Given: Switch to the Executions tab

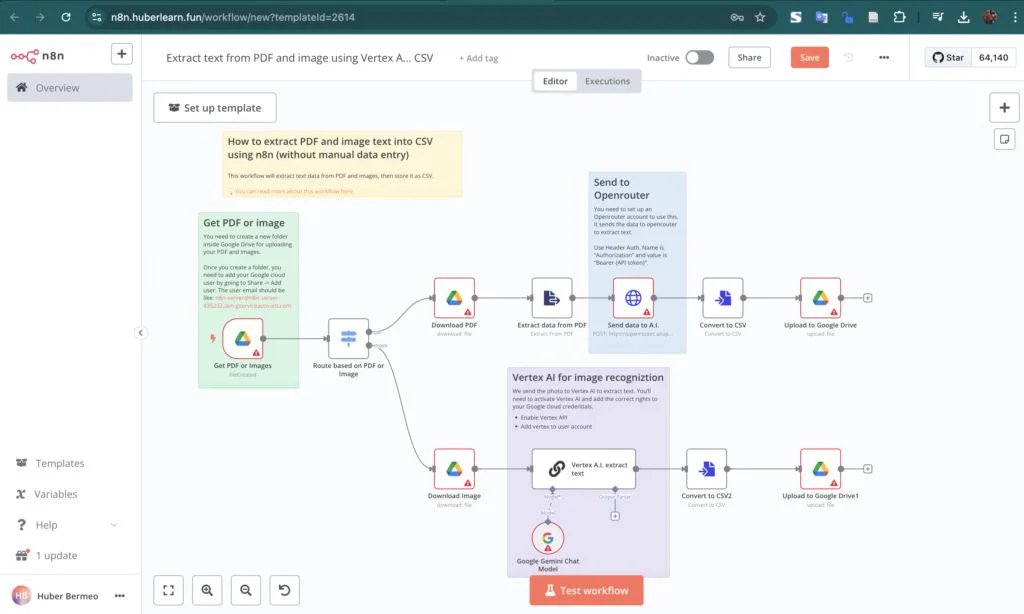Looking at the screenshot, I should (607, 81).
